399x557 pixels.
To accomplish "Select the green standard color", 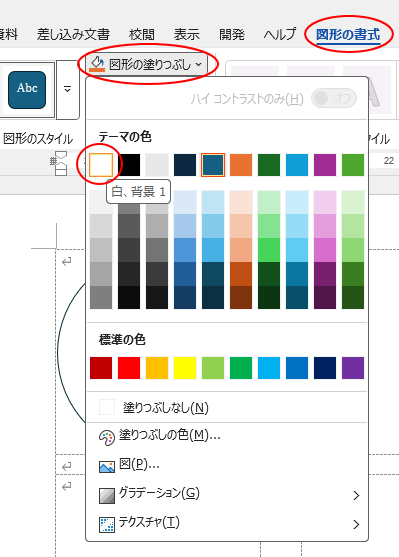I will [x=241, y=368].
